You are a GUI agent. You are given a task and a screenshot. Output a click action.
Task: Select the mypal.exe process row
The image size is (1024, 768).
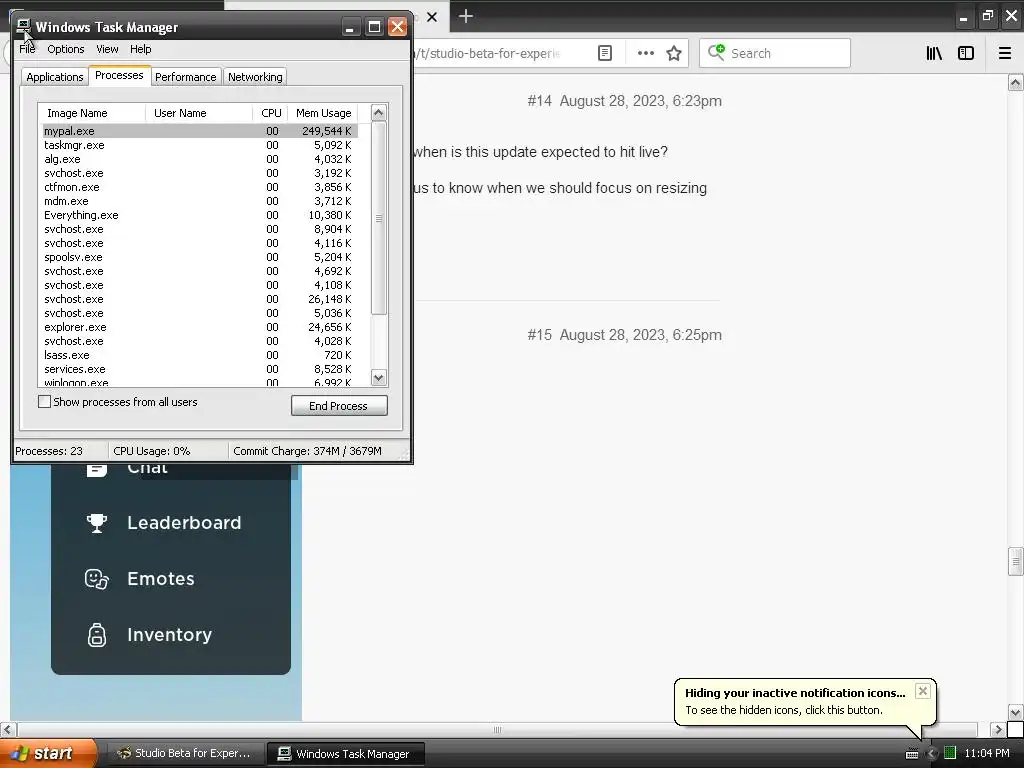pyautogui.click(x=200, y=131)
